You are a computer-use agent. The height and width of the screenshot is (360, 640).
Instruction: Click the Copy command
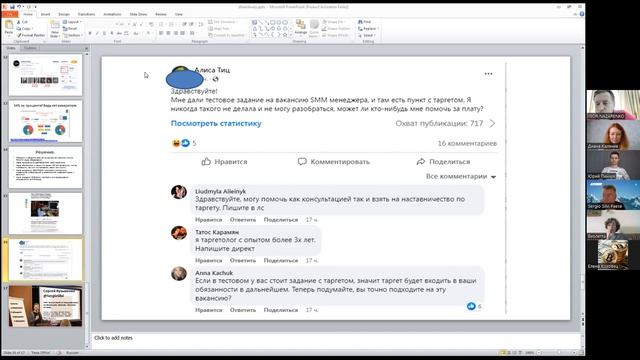(x=24, y=29)
